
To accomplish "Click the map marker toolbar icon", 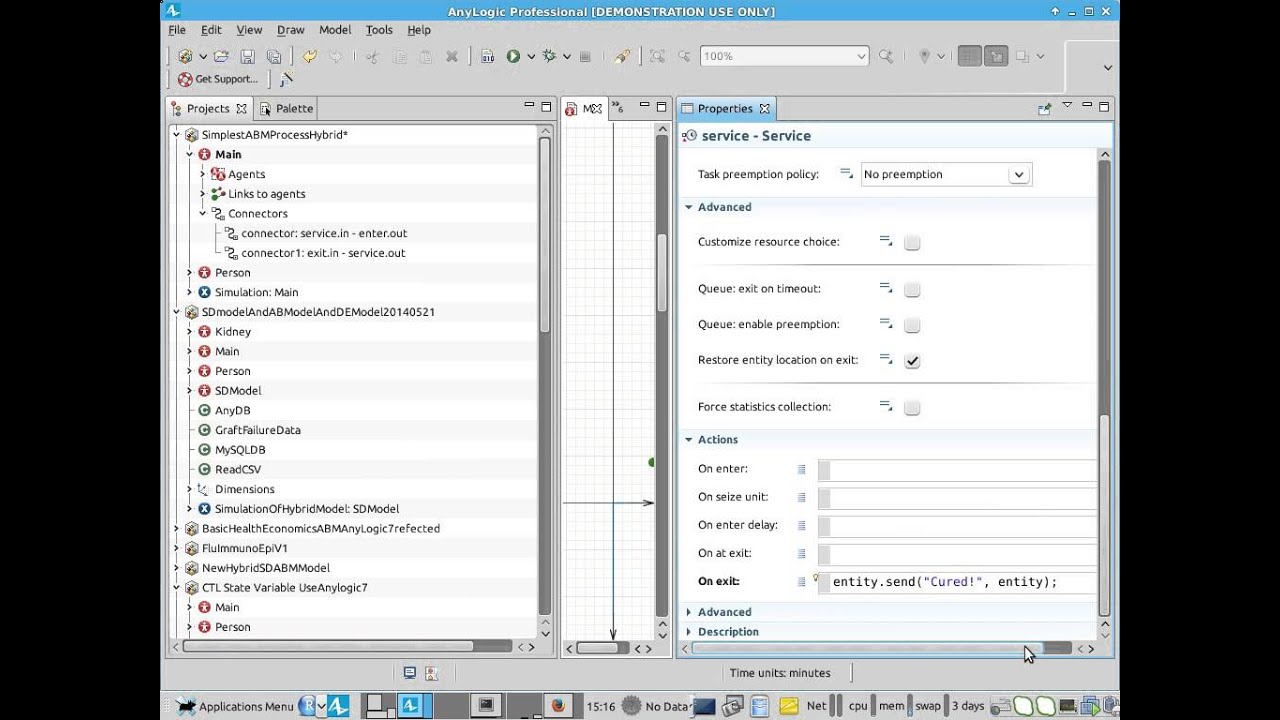I will point(924,57).
